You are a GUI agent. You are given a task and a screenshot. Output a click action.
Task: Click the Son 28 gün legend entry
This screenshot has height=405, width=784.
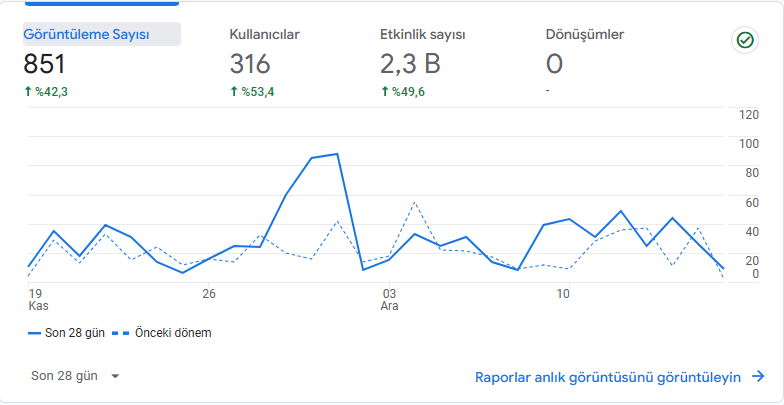pyautogui.click(x=66, y=333)
